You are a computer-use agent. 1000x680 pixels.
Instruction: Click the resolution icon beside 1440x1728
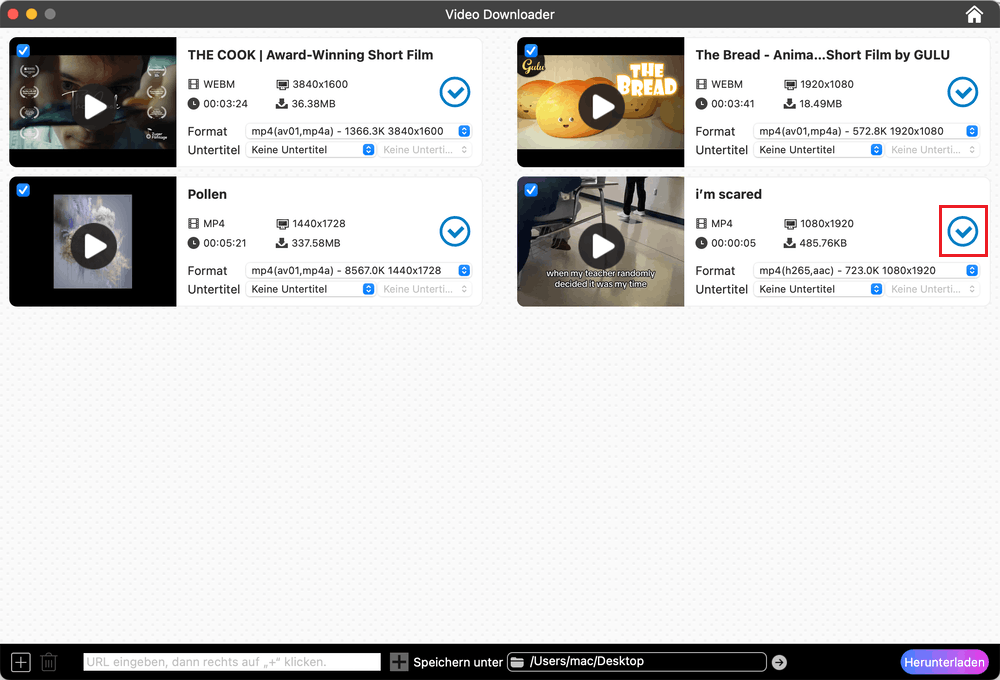coord(283,223)
